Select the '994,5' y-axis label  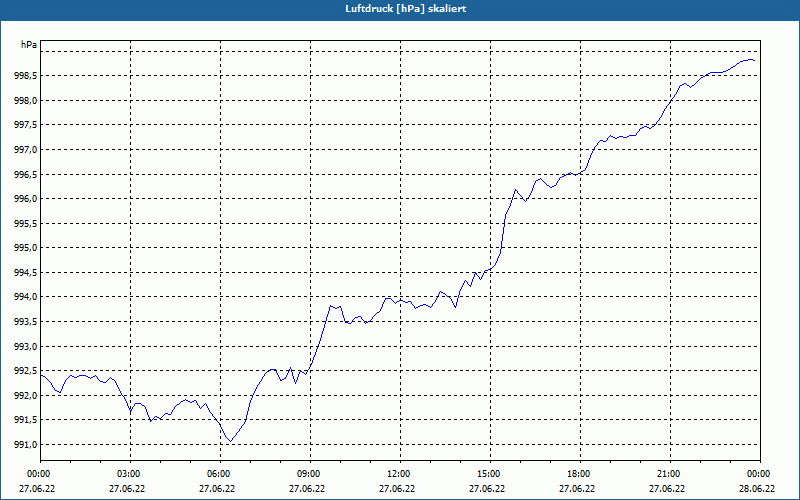pyautogui.click(x=27, y=272)
